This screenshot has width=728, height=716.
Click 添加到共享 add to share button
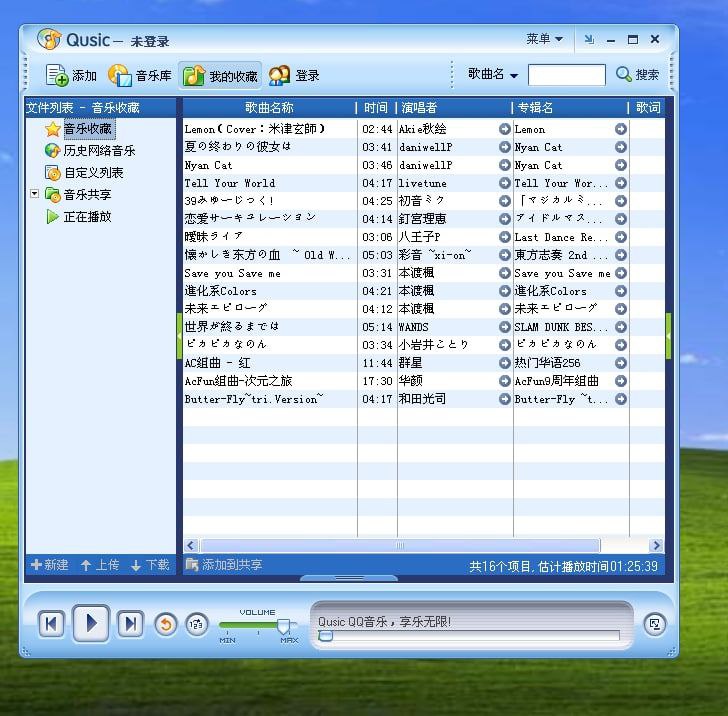224,565
